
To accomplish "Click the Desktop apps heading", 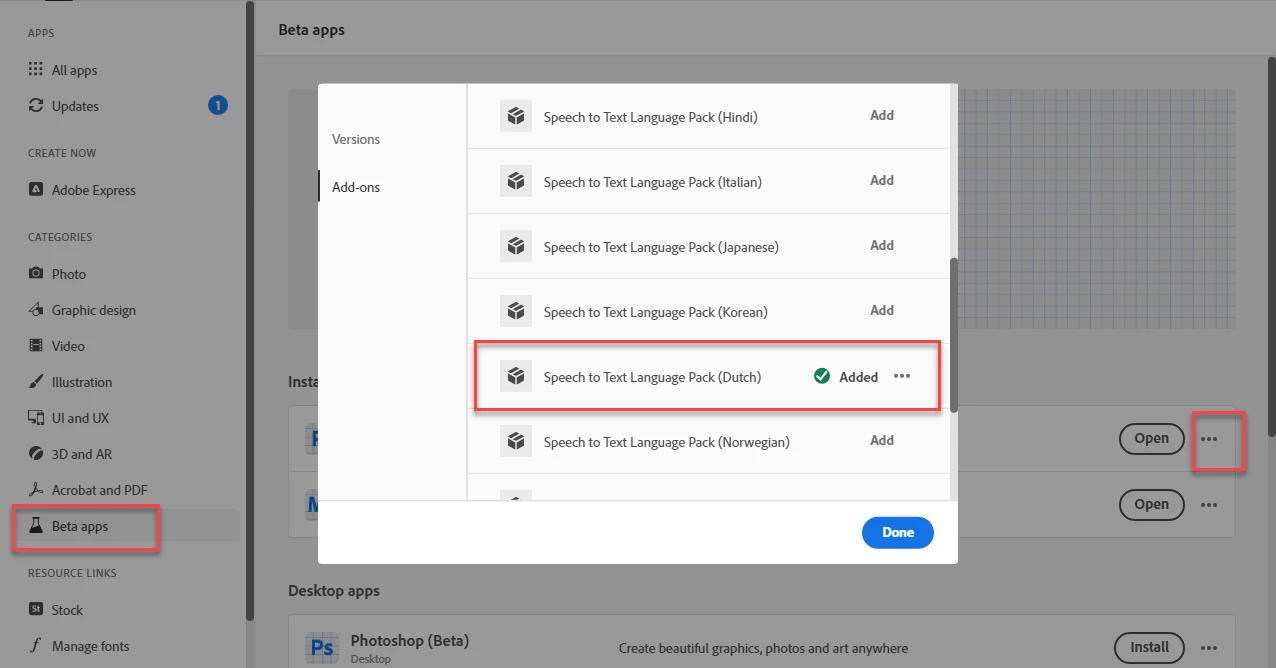I will point(334,591).
